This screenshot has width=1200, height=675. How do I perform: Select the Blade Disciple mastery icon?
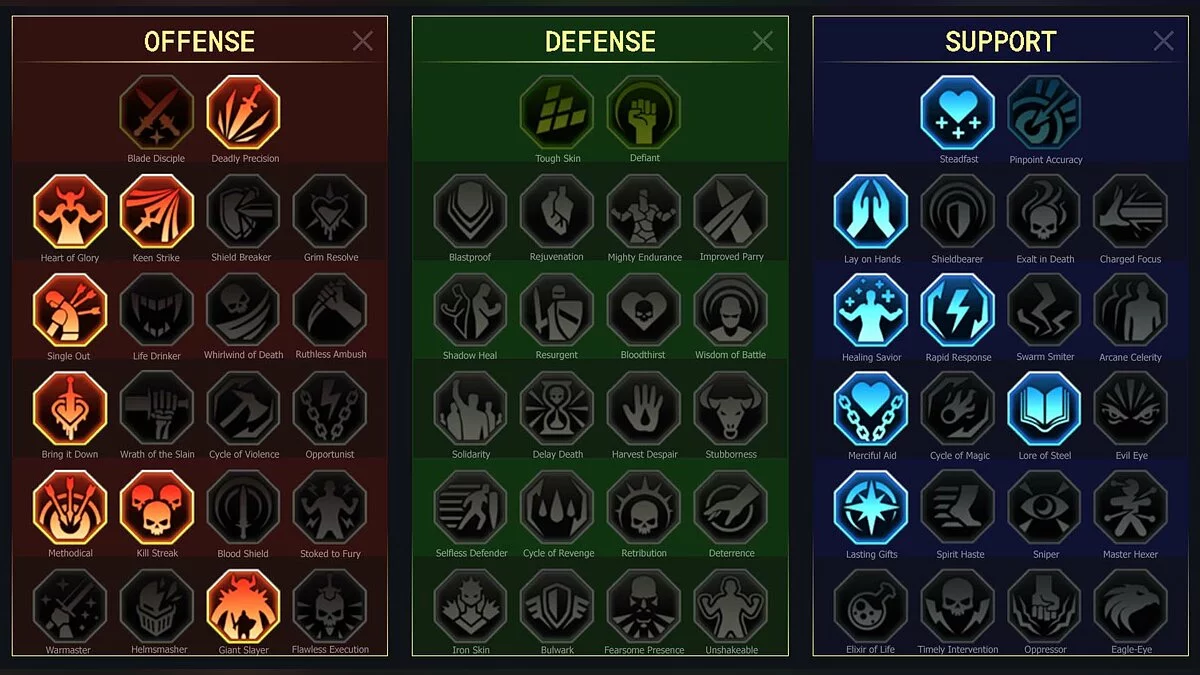point(156,112)
